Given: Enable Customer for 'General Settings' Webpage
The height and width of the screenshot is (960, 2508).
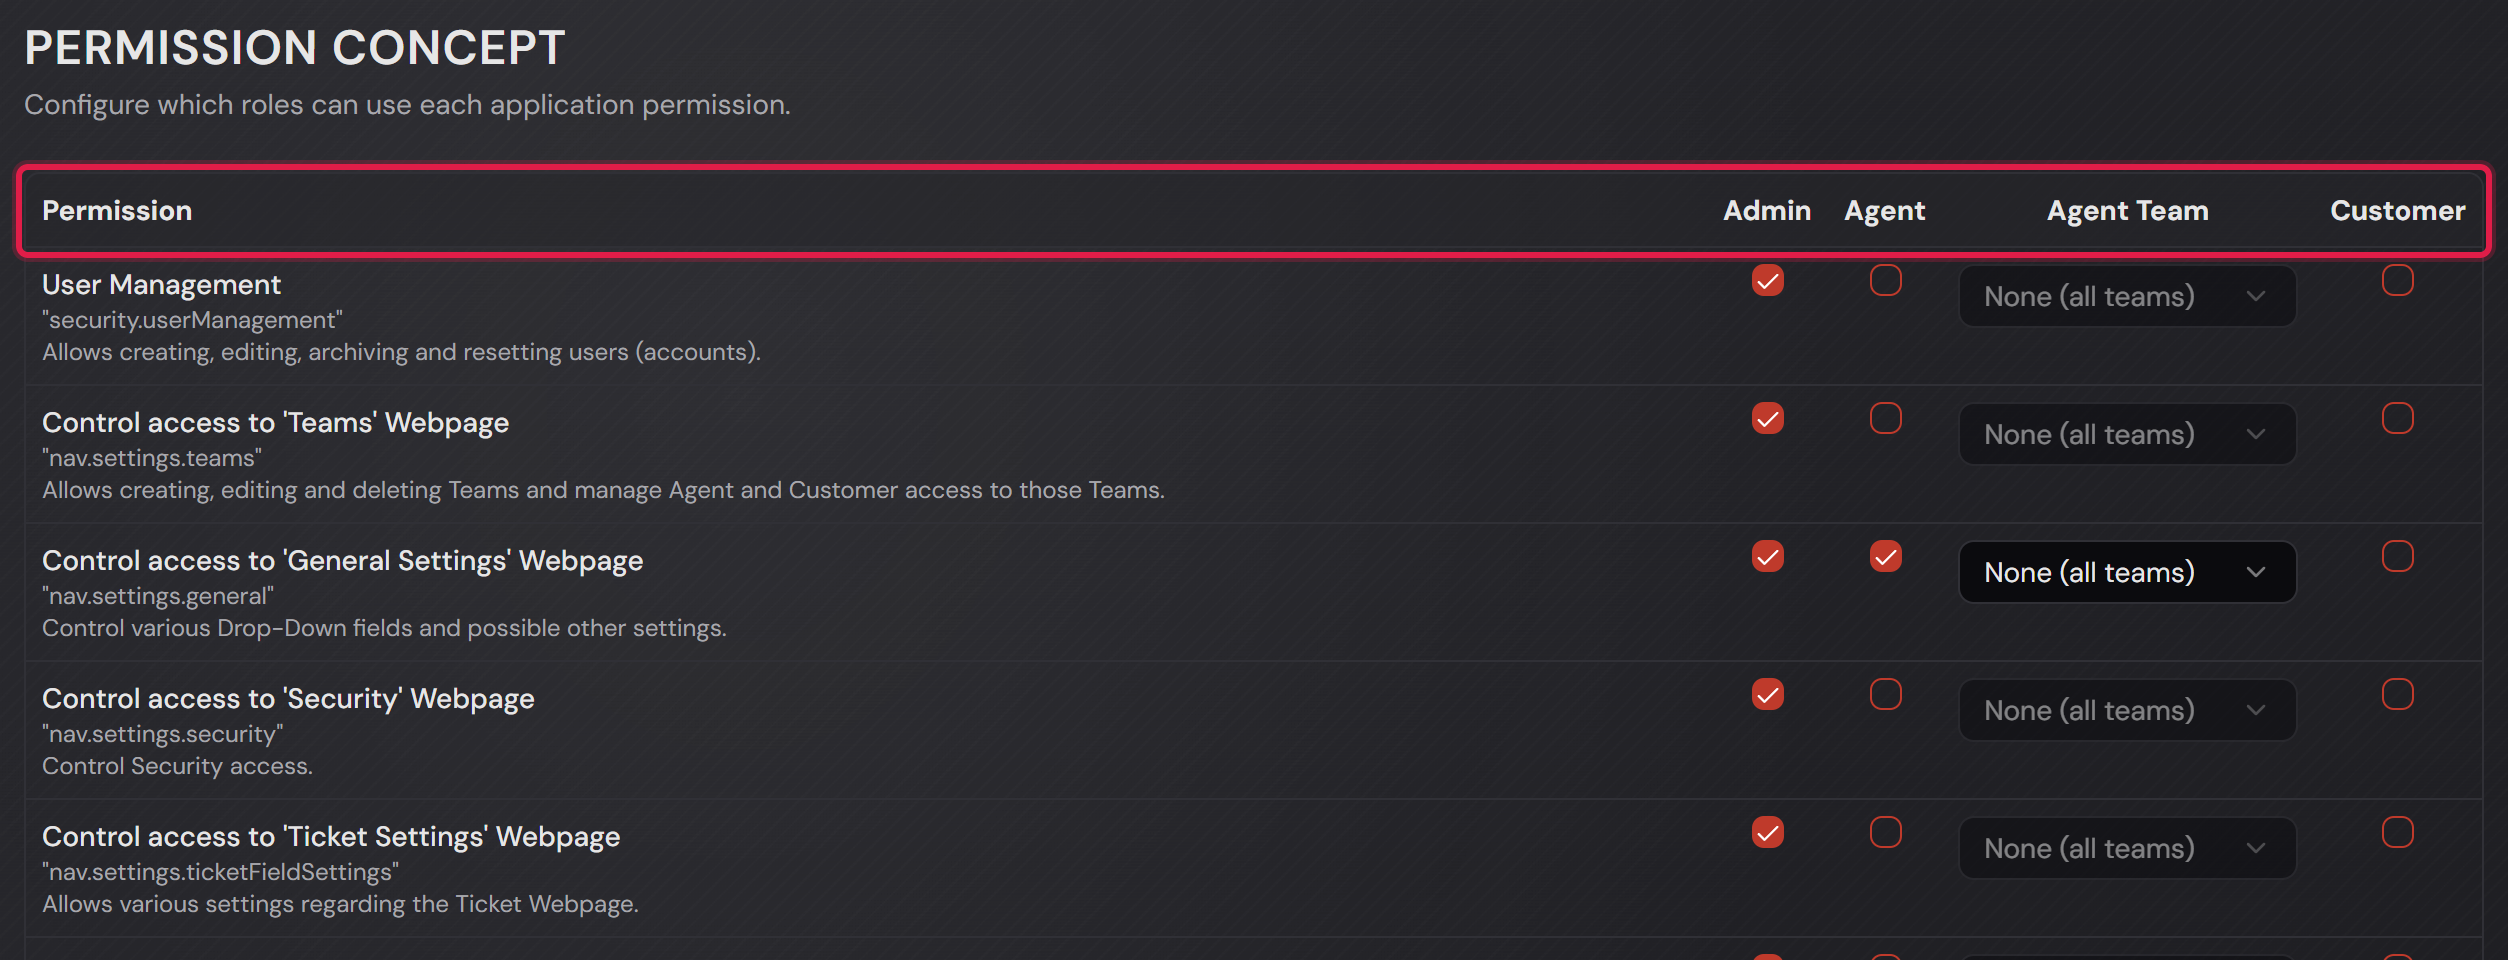Looking at the screenshot, I should coord(2397,557).
